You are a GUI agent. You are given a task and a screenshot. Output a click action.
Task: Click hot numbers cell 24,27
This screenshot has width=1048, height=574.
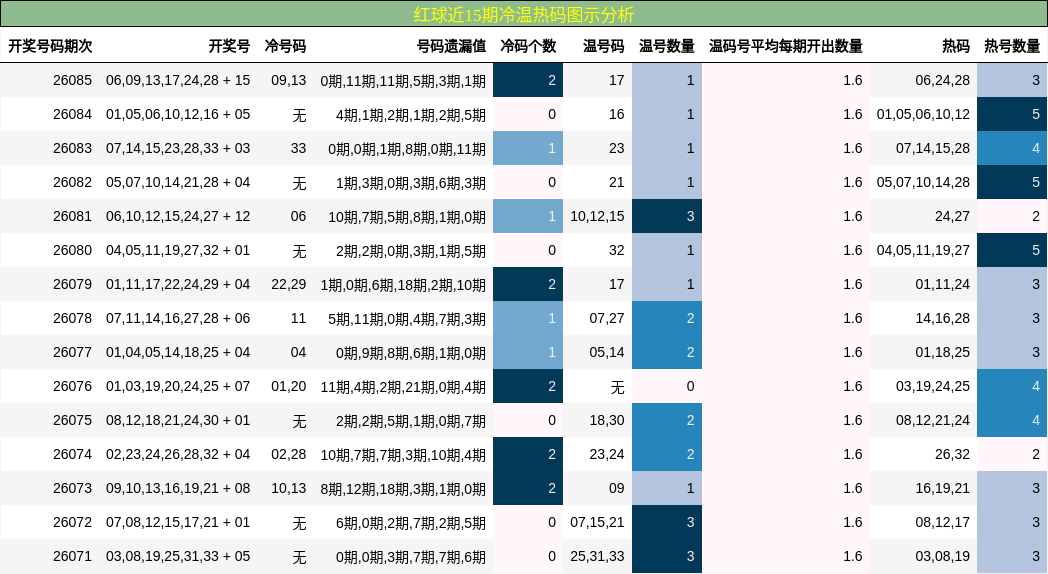(x=952, y=217)
